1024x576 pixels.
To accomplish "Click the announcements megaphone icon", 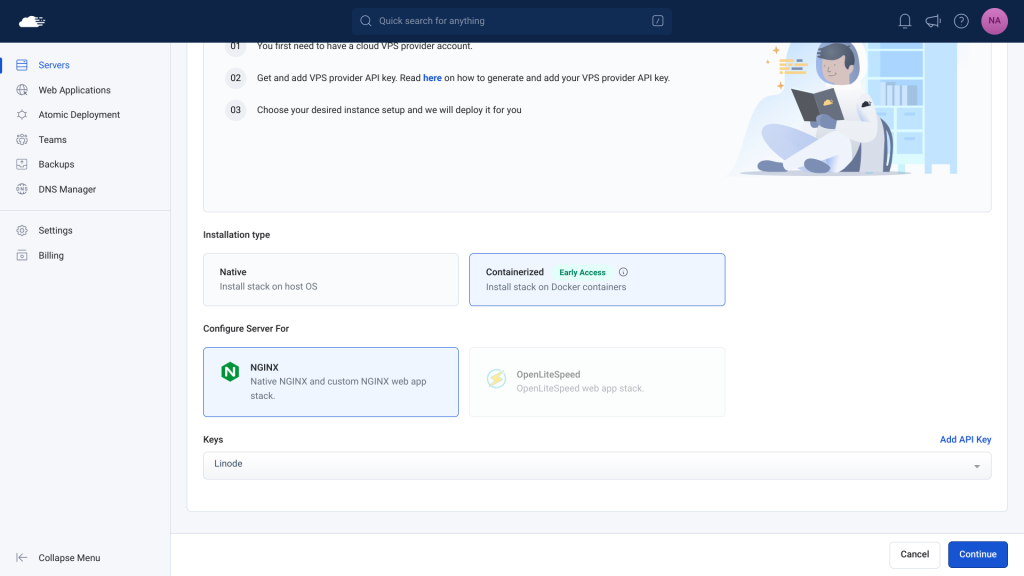I will pos(933,21).
